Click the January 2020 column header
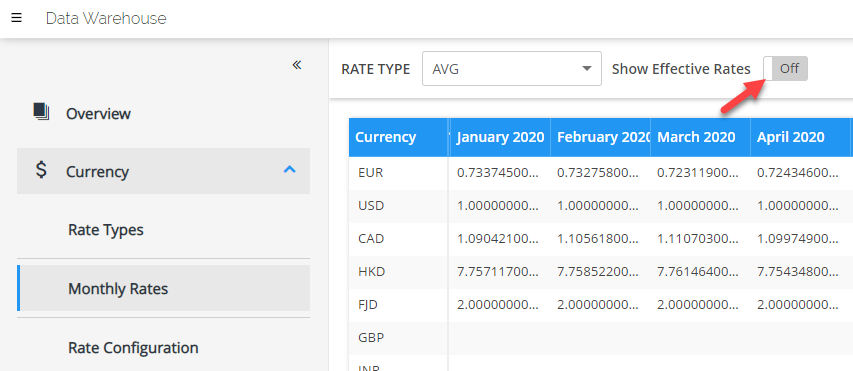 pos(500,137)
